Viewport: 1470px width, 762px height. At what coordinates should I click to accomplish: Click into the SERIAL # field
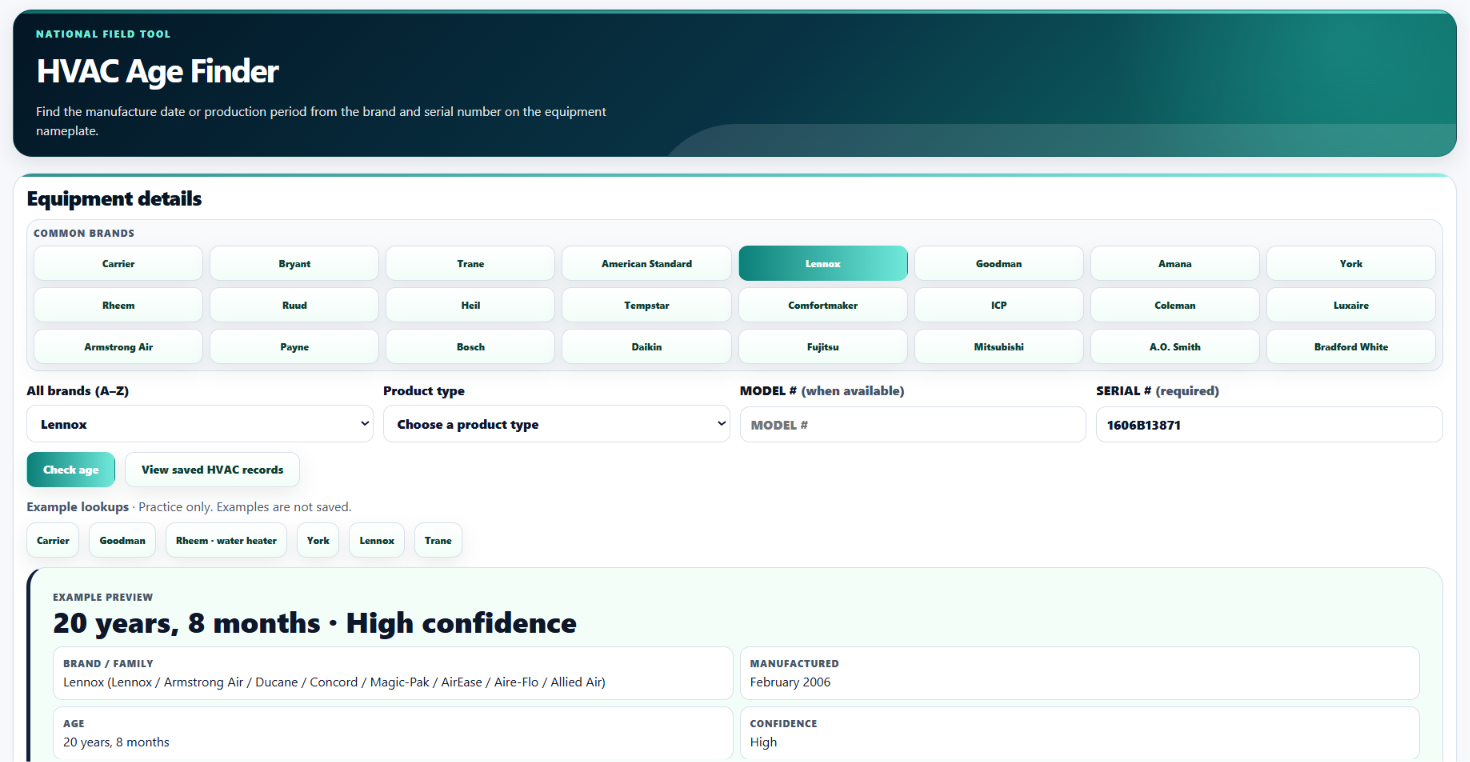[x=1269, y=424]
